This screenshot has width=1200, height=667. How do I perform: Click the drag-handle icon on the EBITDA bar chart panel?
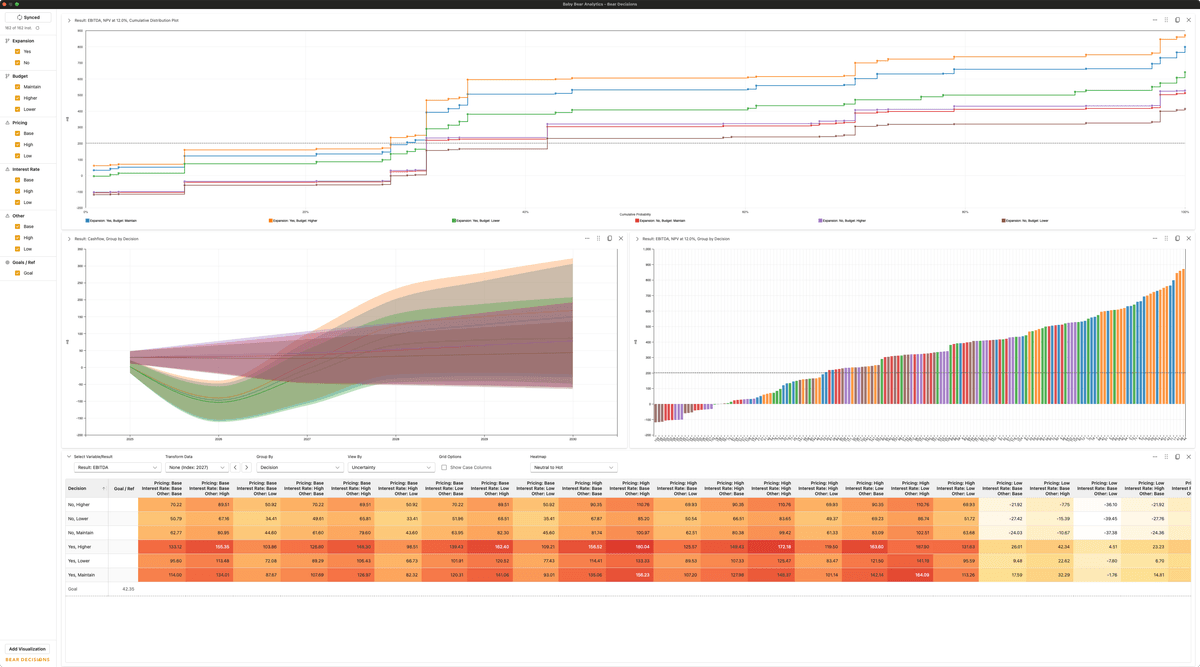1168,238
